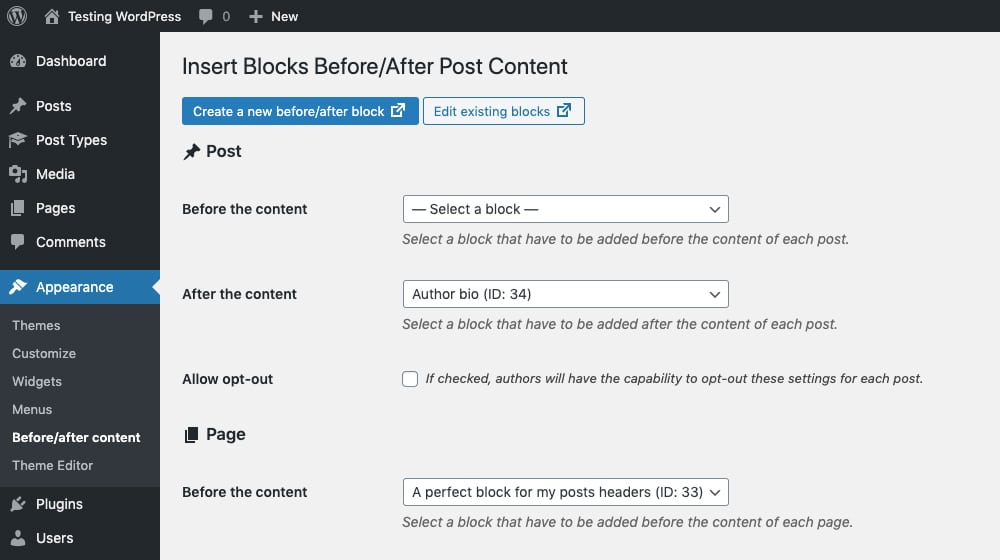Image resolution: width=1000 pixels, height=560 pixels.
Task: Enable the Allow opt-out checkbox
Action: coord(410,379)
